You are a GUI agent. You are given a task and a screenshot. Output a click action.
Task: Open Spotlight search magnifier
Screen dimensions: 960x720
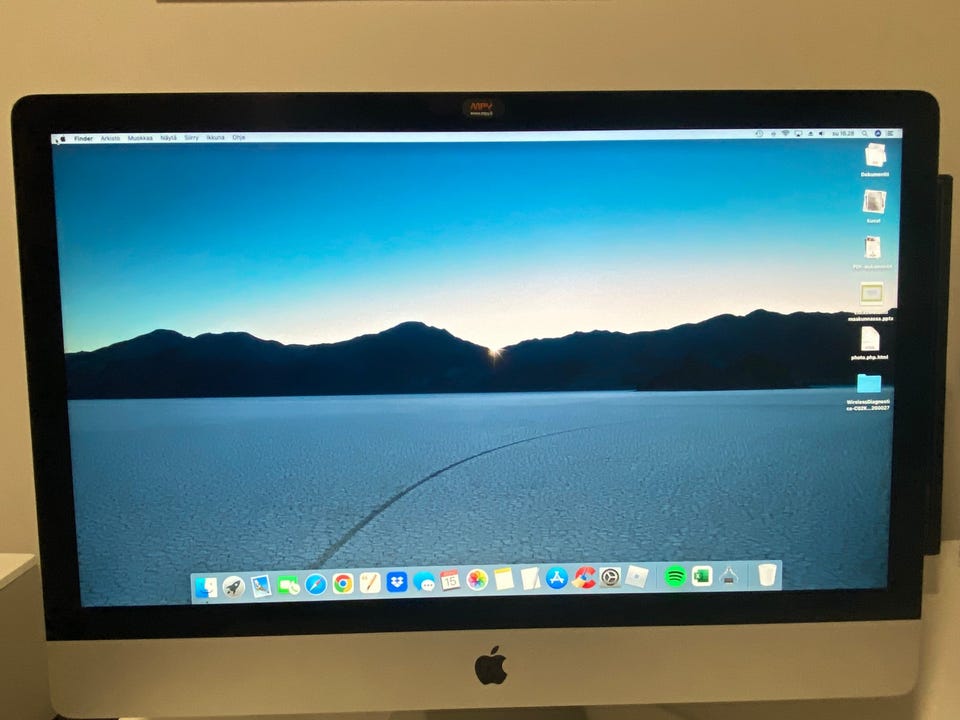[864, 133]
